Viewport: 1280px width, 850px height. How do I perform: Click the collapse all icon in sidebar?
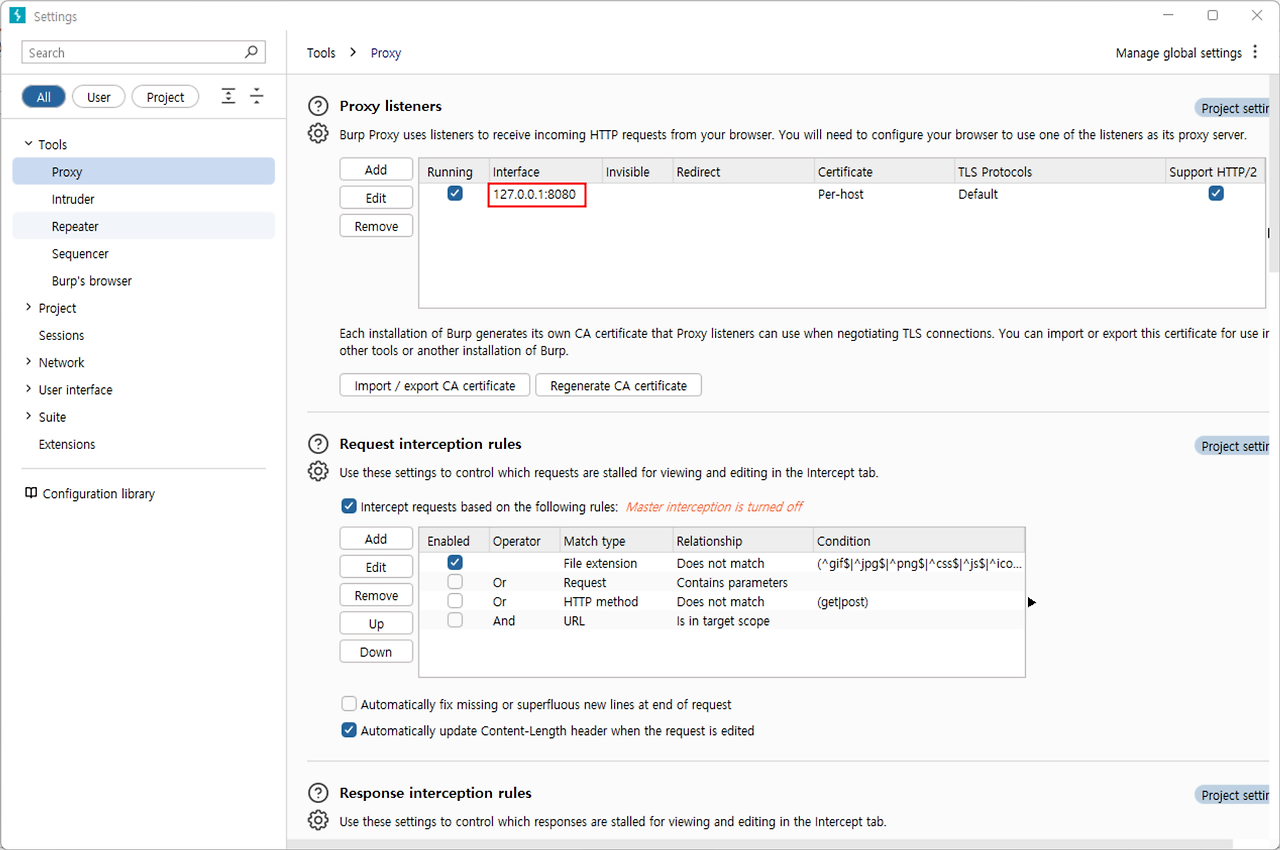257,96
